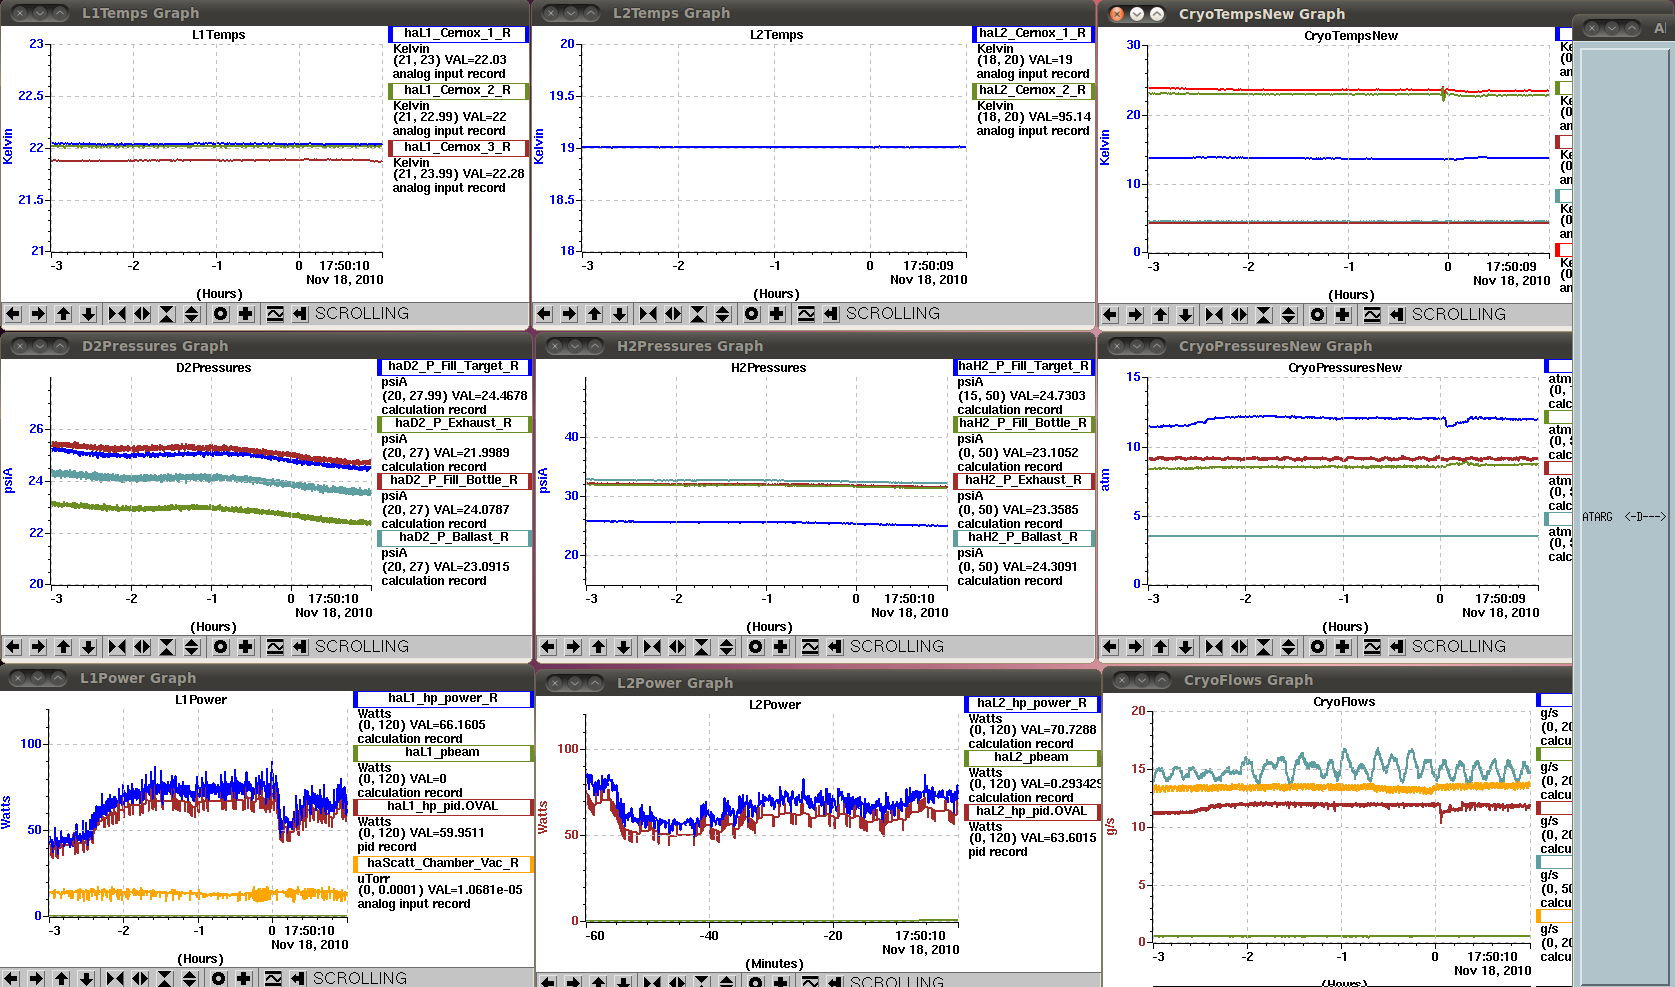1675x987 pixels.
Task: Select the haH2_P_Fill_Target_R legend entry
Action: click(1024, 366)
